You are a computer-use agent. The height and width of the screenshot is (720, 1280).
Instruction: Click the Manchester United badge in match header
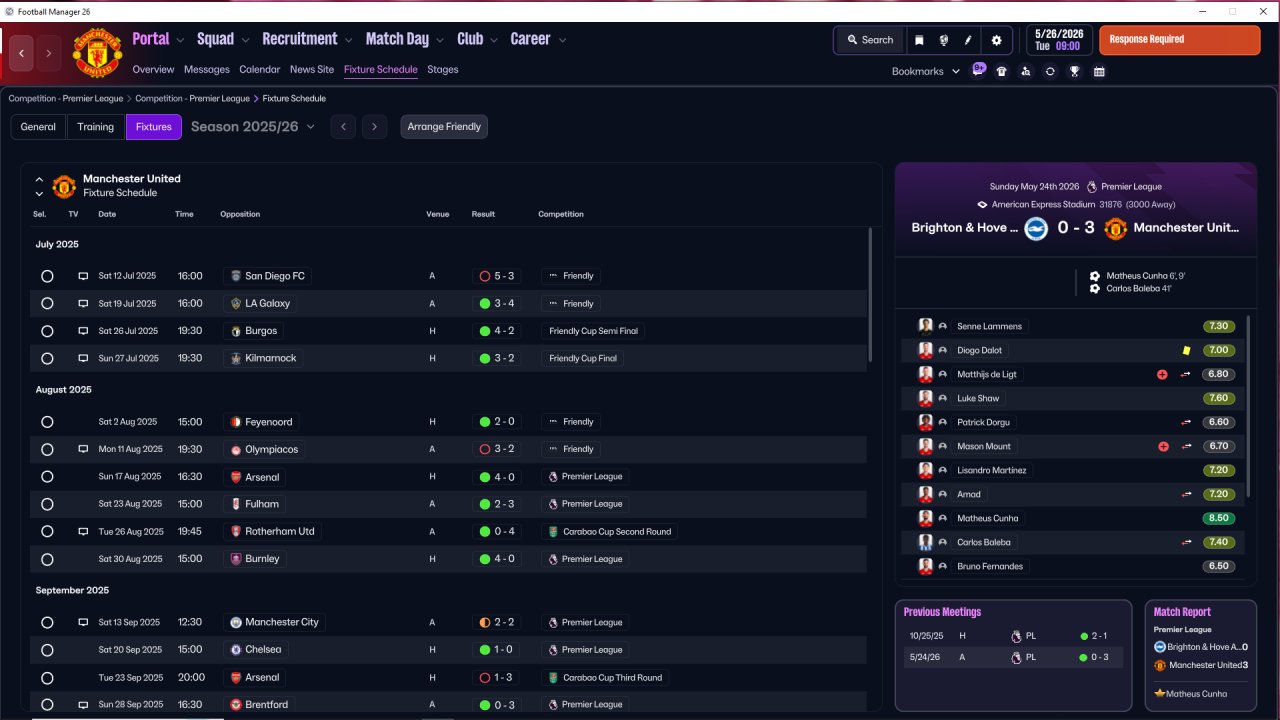[x=1115, y=228]
